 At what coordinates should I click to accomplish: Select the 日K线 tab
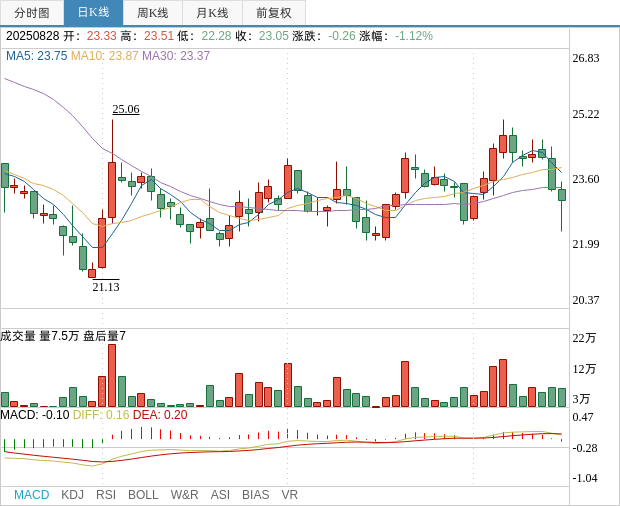click(93, 13)
